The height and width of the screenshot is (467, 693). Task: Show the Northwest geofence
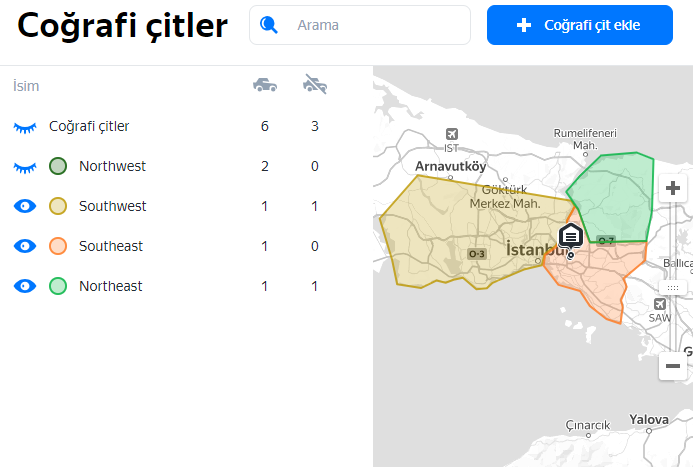click(x=25, y=166)
